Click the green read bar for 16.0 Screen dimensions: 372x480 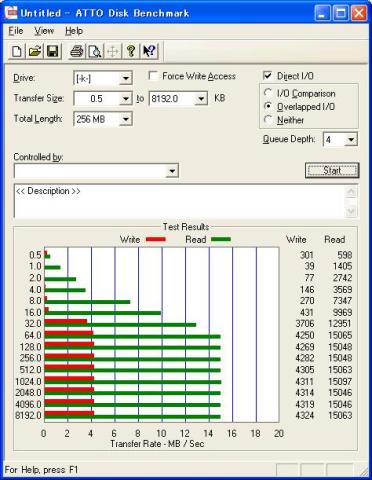[x=103, y=313]
